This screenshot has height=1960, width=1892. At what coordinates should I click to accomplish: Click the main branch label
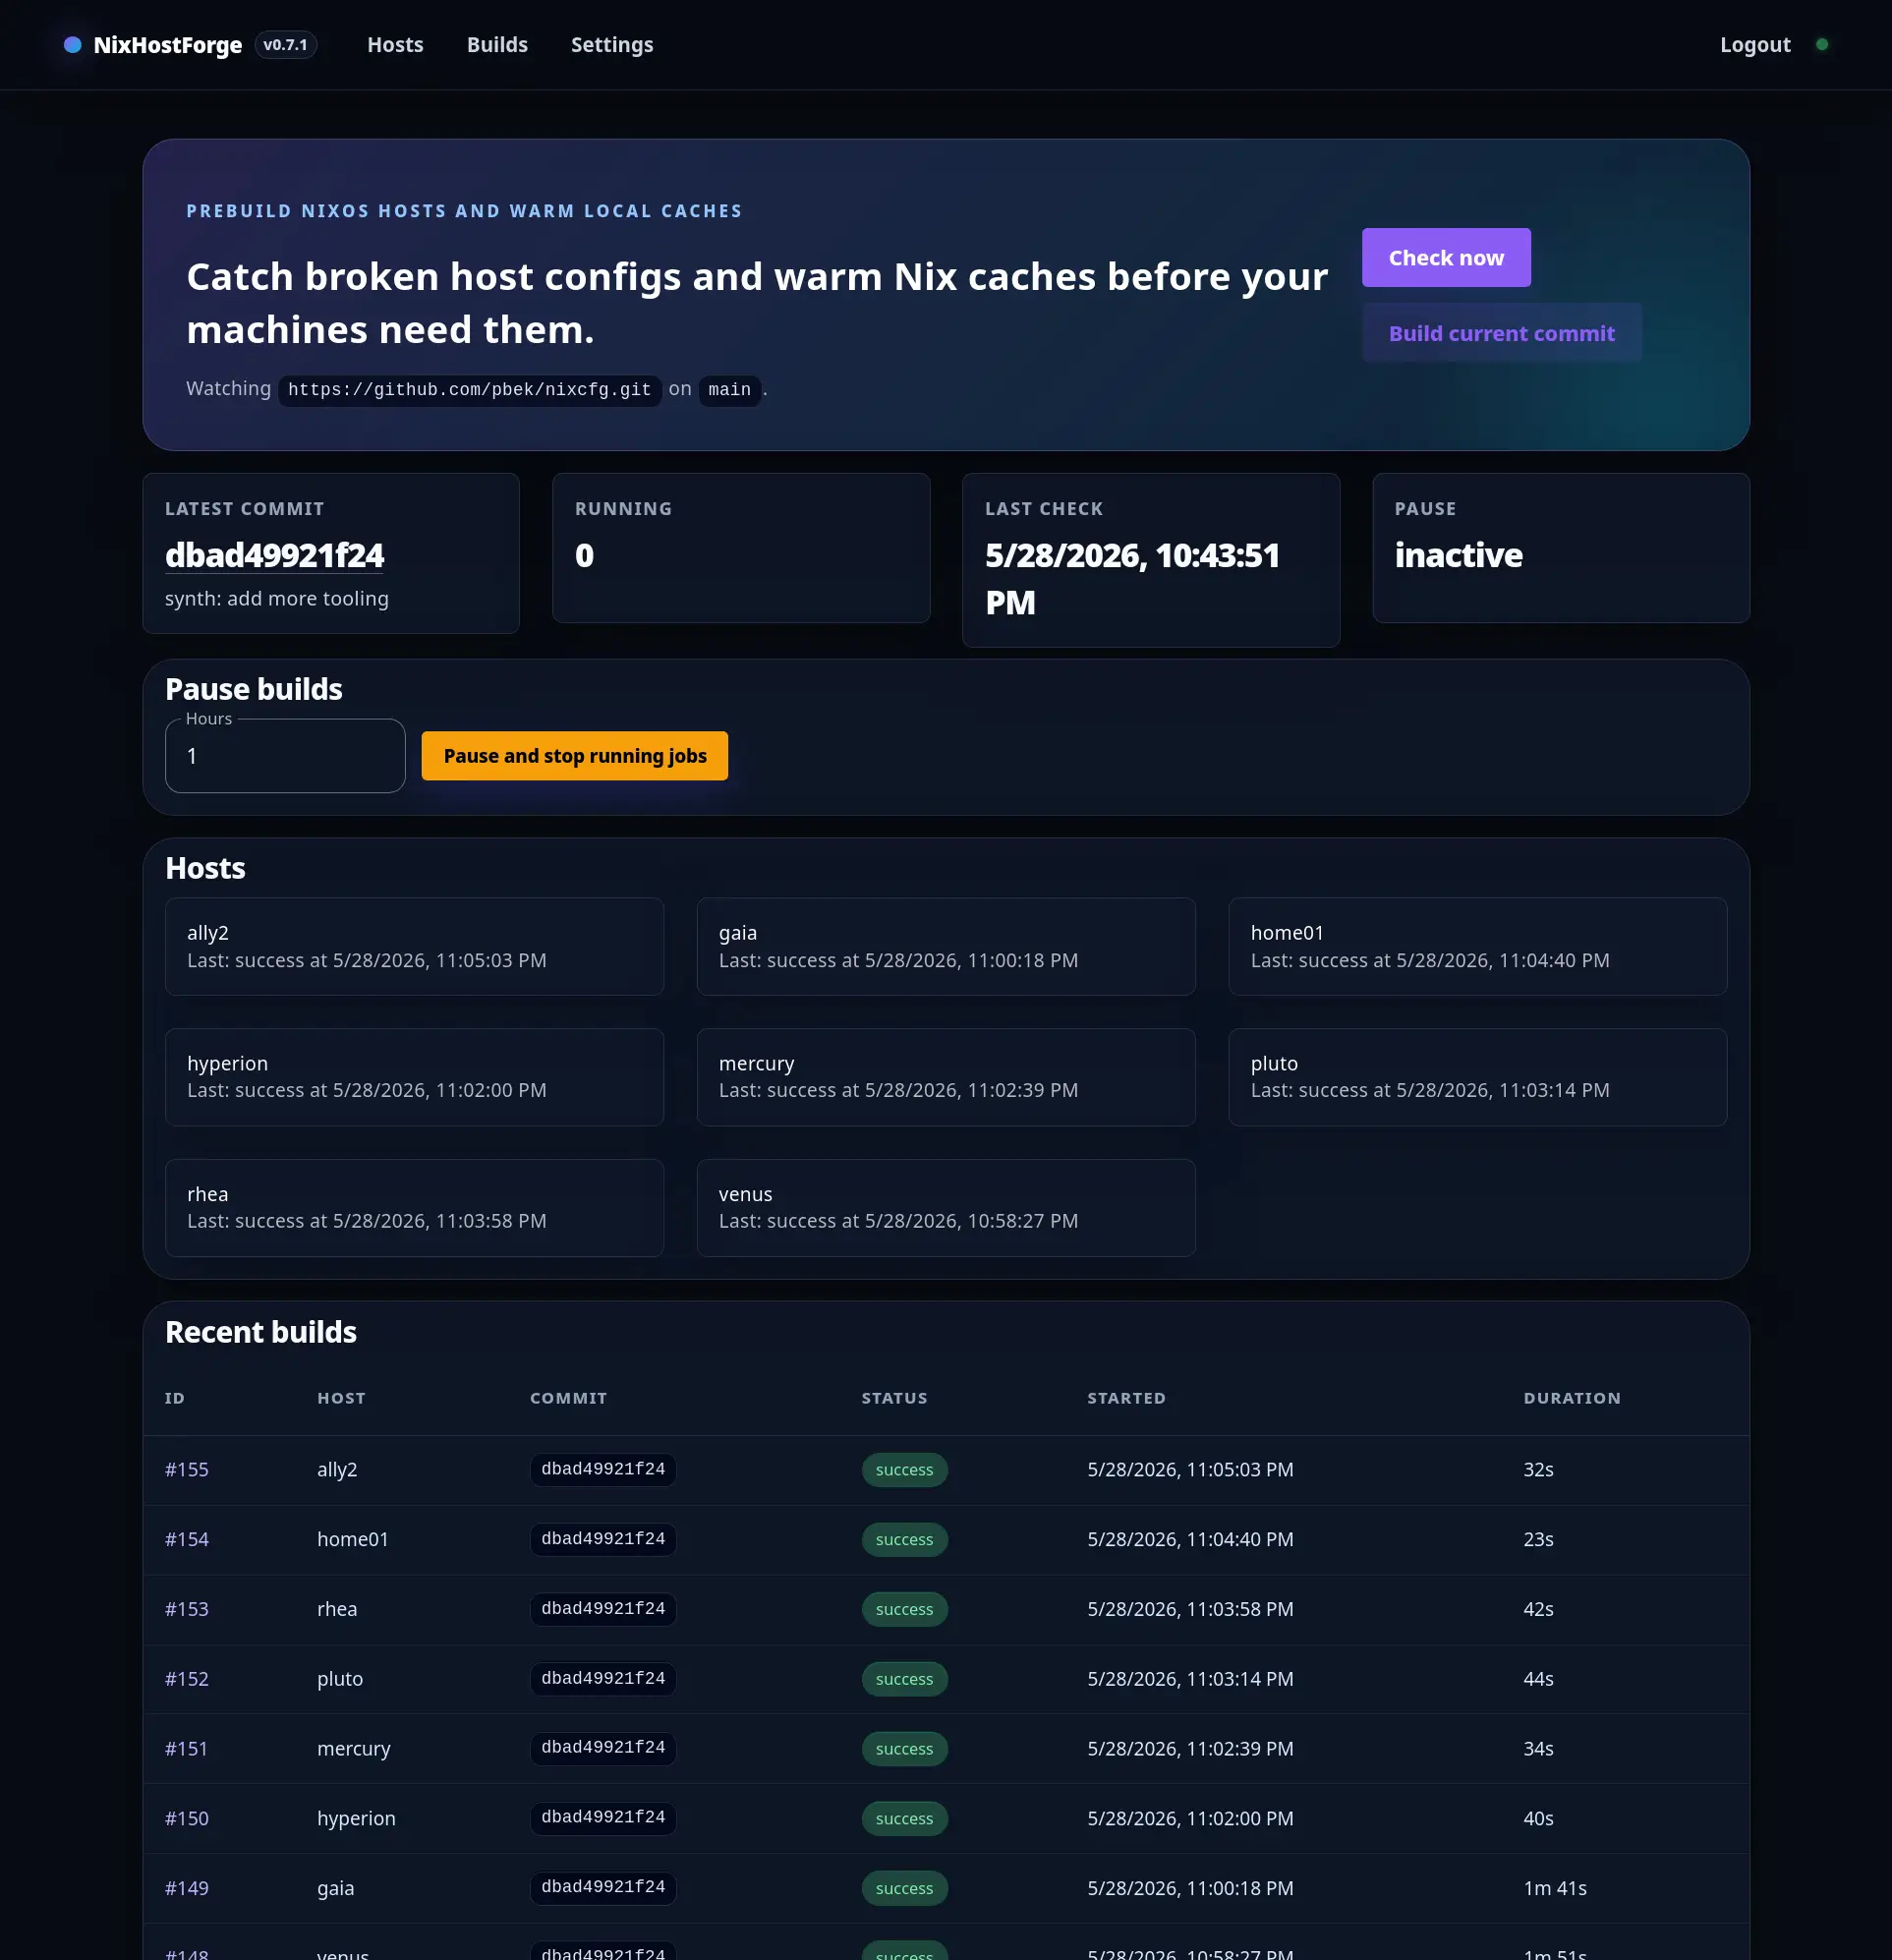(729, 389)
